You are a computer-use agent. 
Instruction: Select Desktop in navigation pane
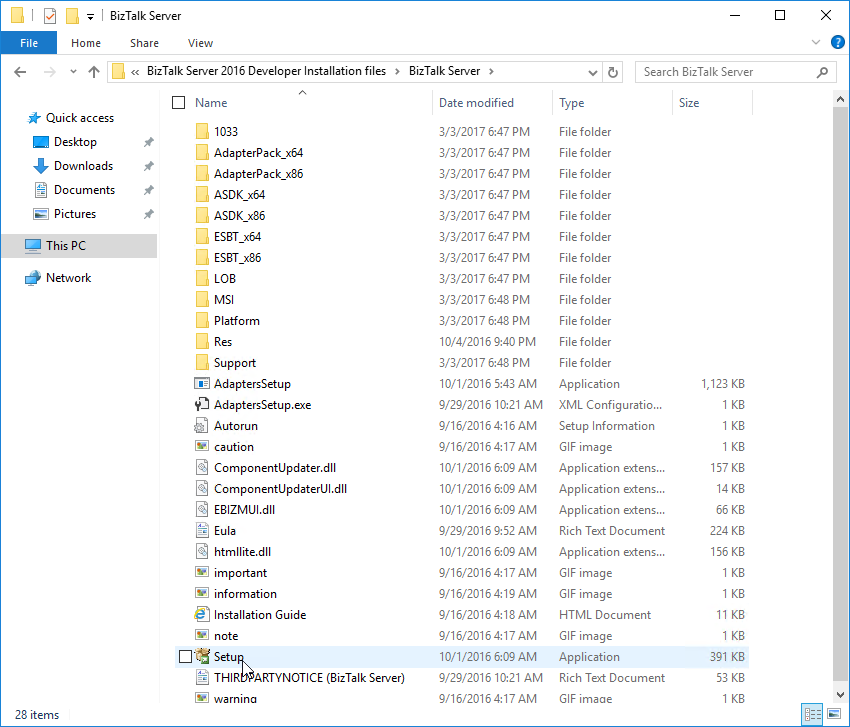coord(75,142)
